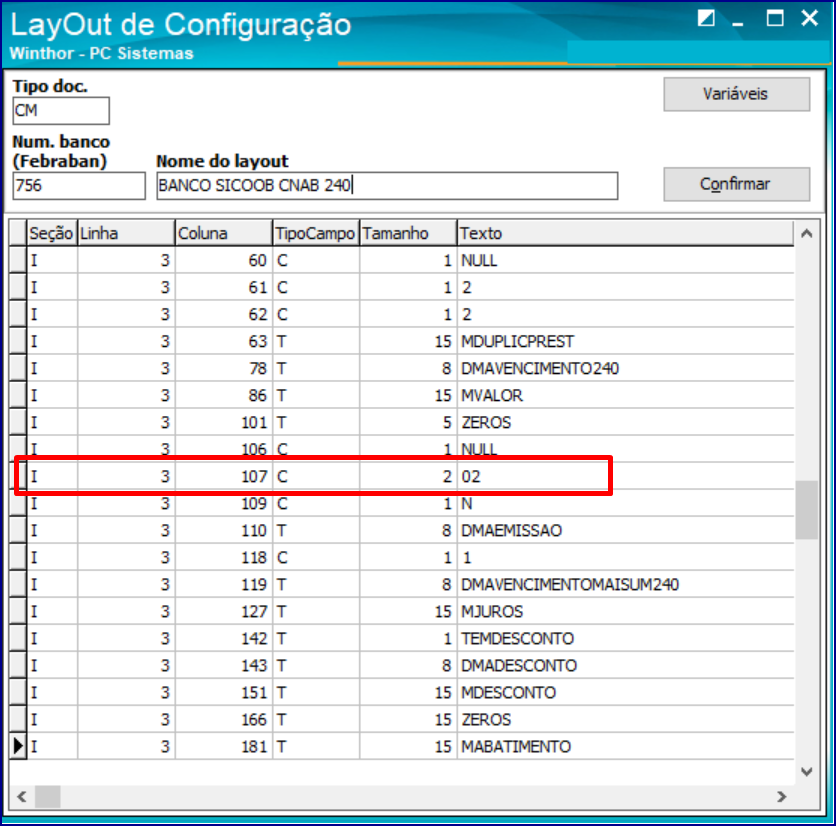Click Tamanho cell 15 in column 127 row
Image resolution: width=836 pixels, height=826 pixels.
[x=408, y=612]
